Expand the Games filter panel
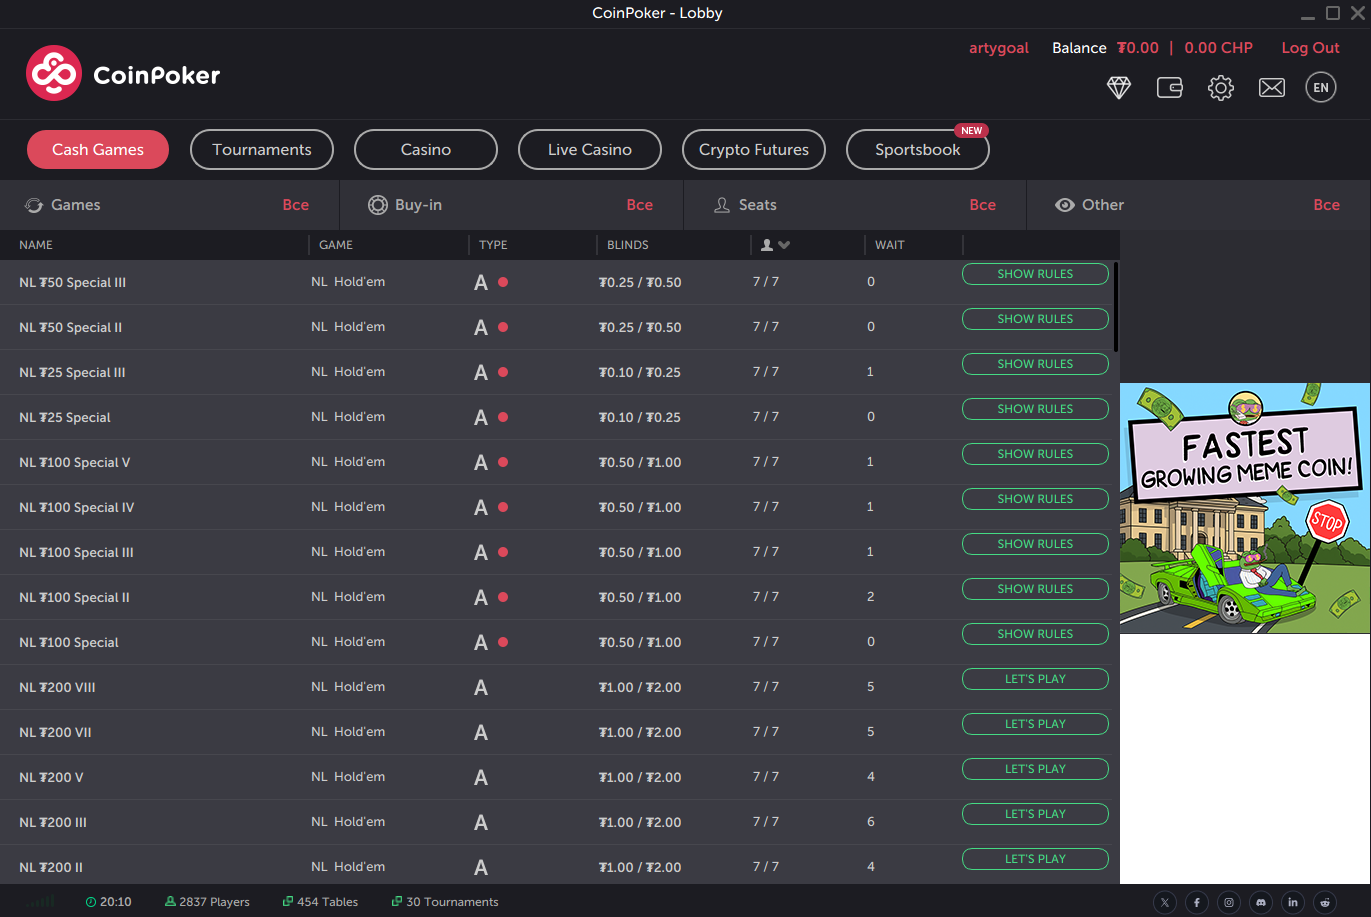The height and width of the screenshot is (917, 1371). [x=75, y=205]
